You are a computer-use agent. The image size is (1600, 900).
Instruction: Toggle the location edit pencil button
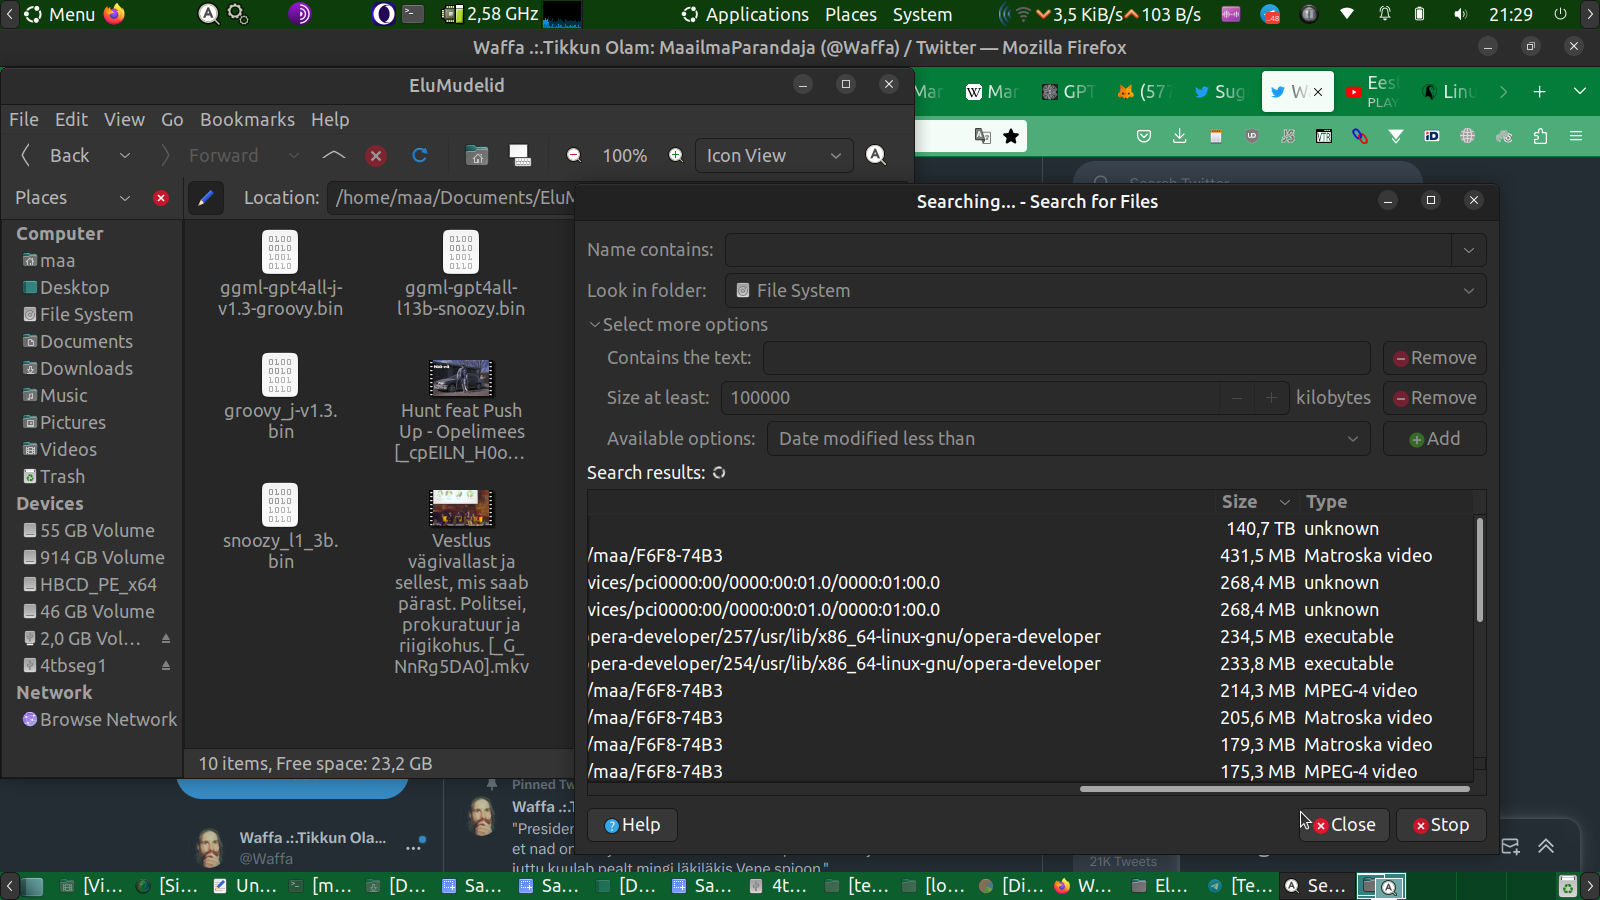coord(206,198)
